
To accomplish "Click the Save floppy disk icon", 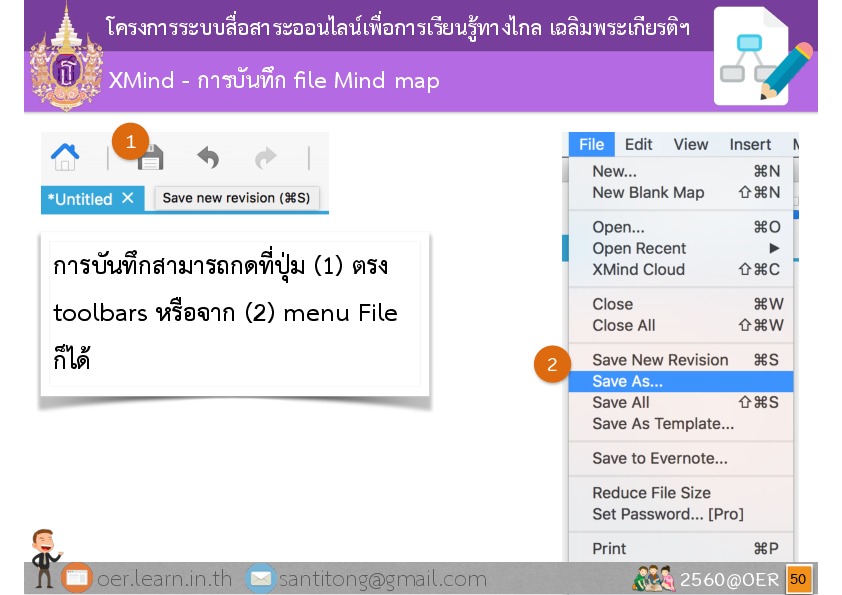I will tap(151, 158).
